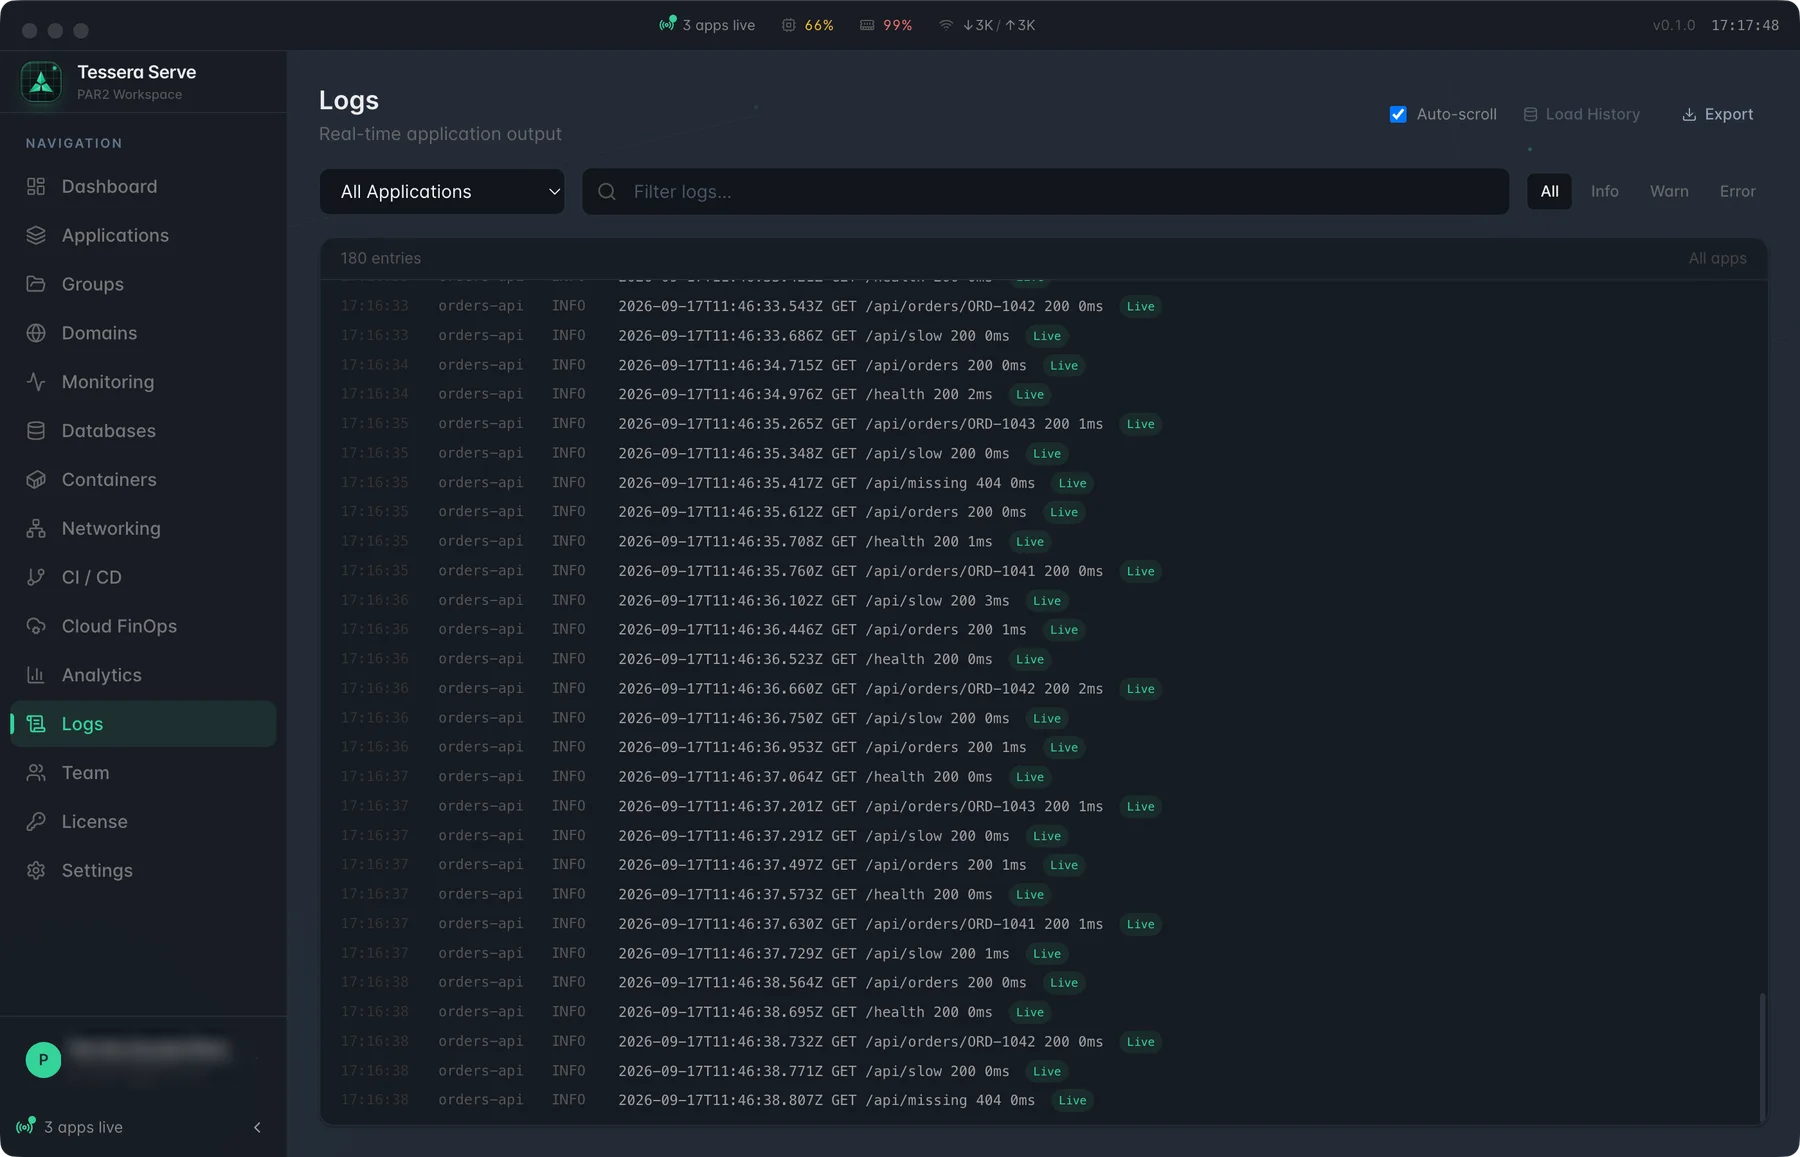Click log entry 11:46:38.564Z /api/orders
1800x1157 pixels.
(x=1043, y=982)
